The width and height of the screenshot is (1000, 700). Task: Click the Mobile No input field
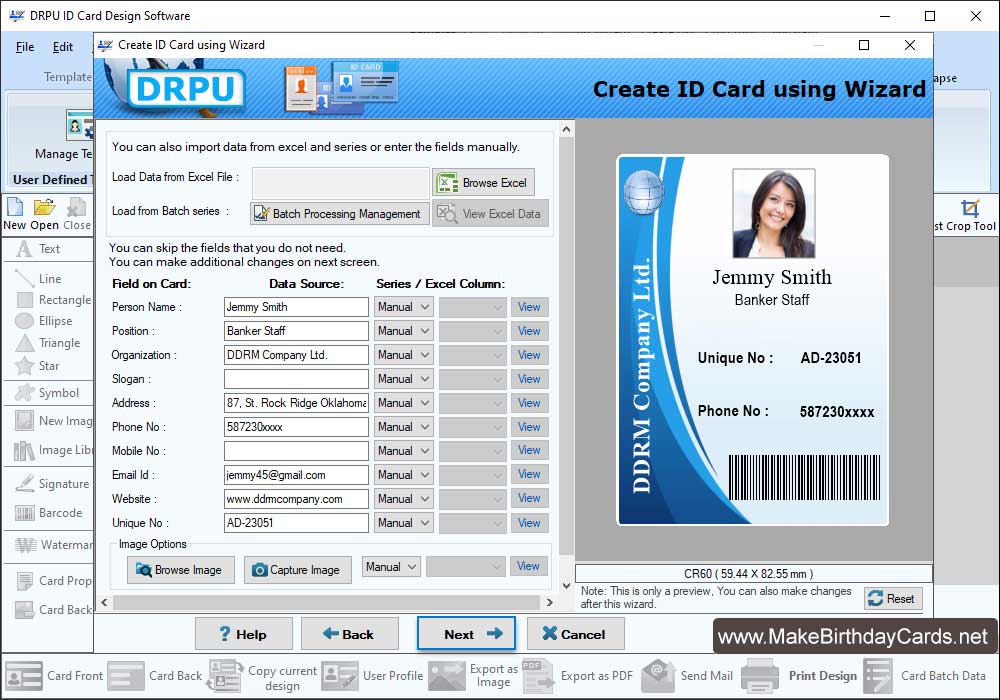click(296, 451)
